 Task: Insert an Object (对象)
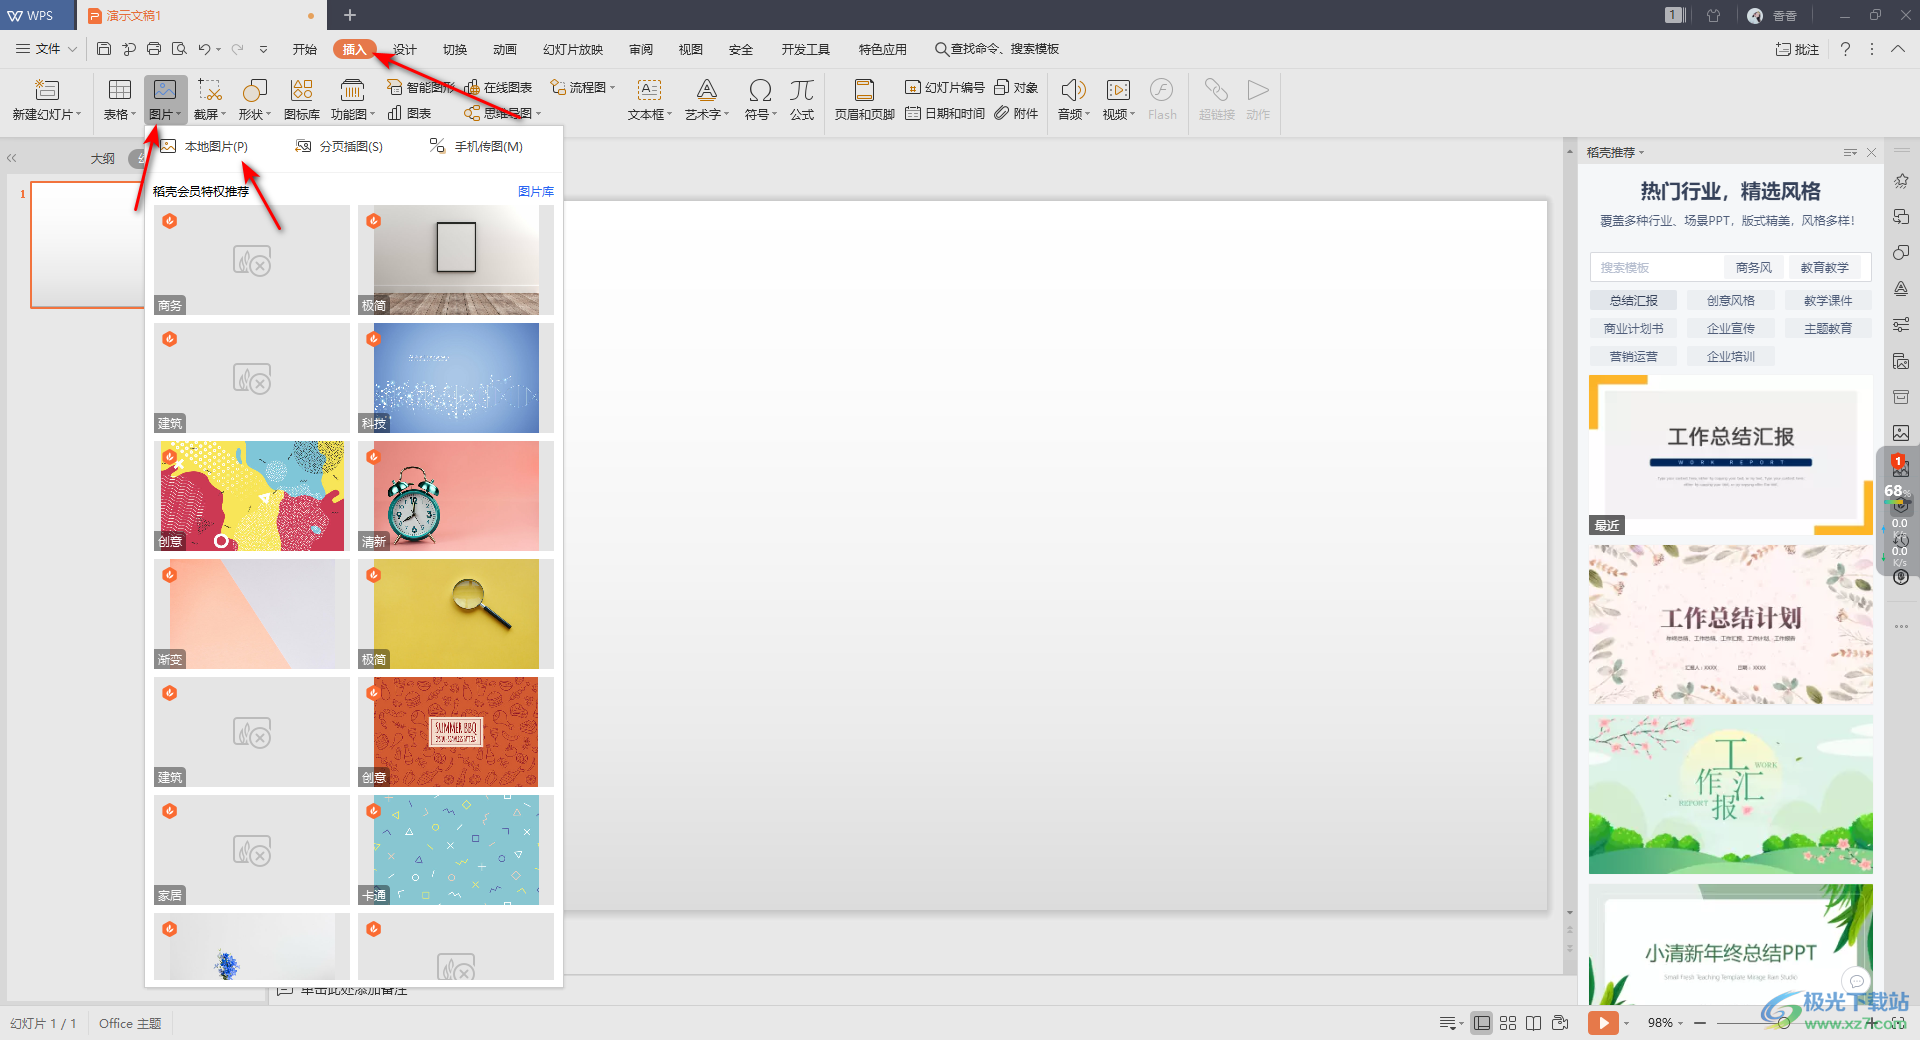1016,87
